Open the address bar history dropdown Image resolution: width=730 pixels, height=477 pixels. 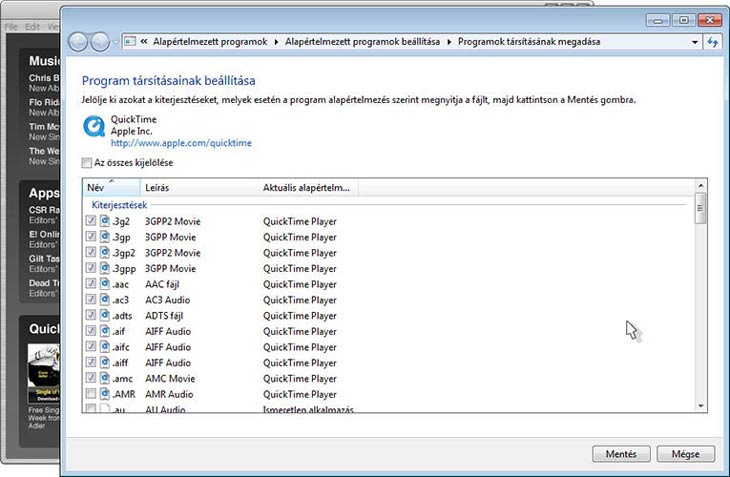point(695,42)
